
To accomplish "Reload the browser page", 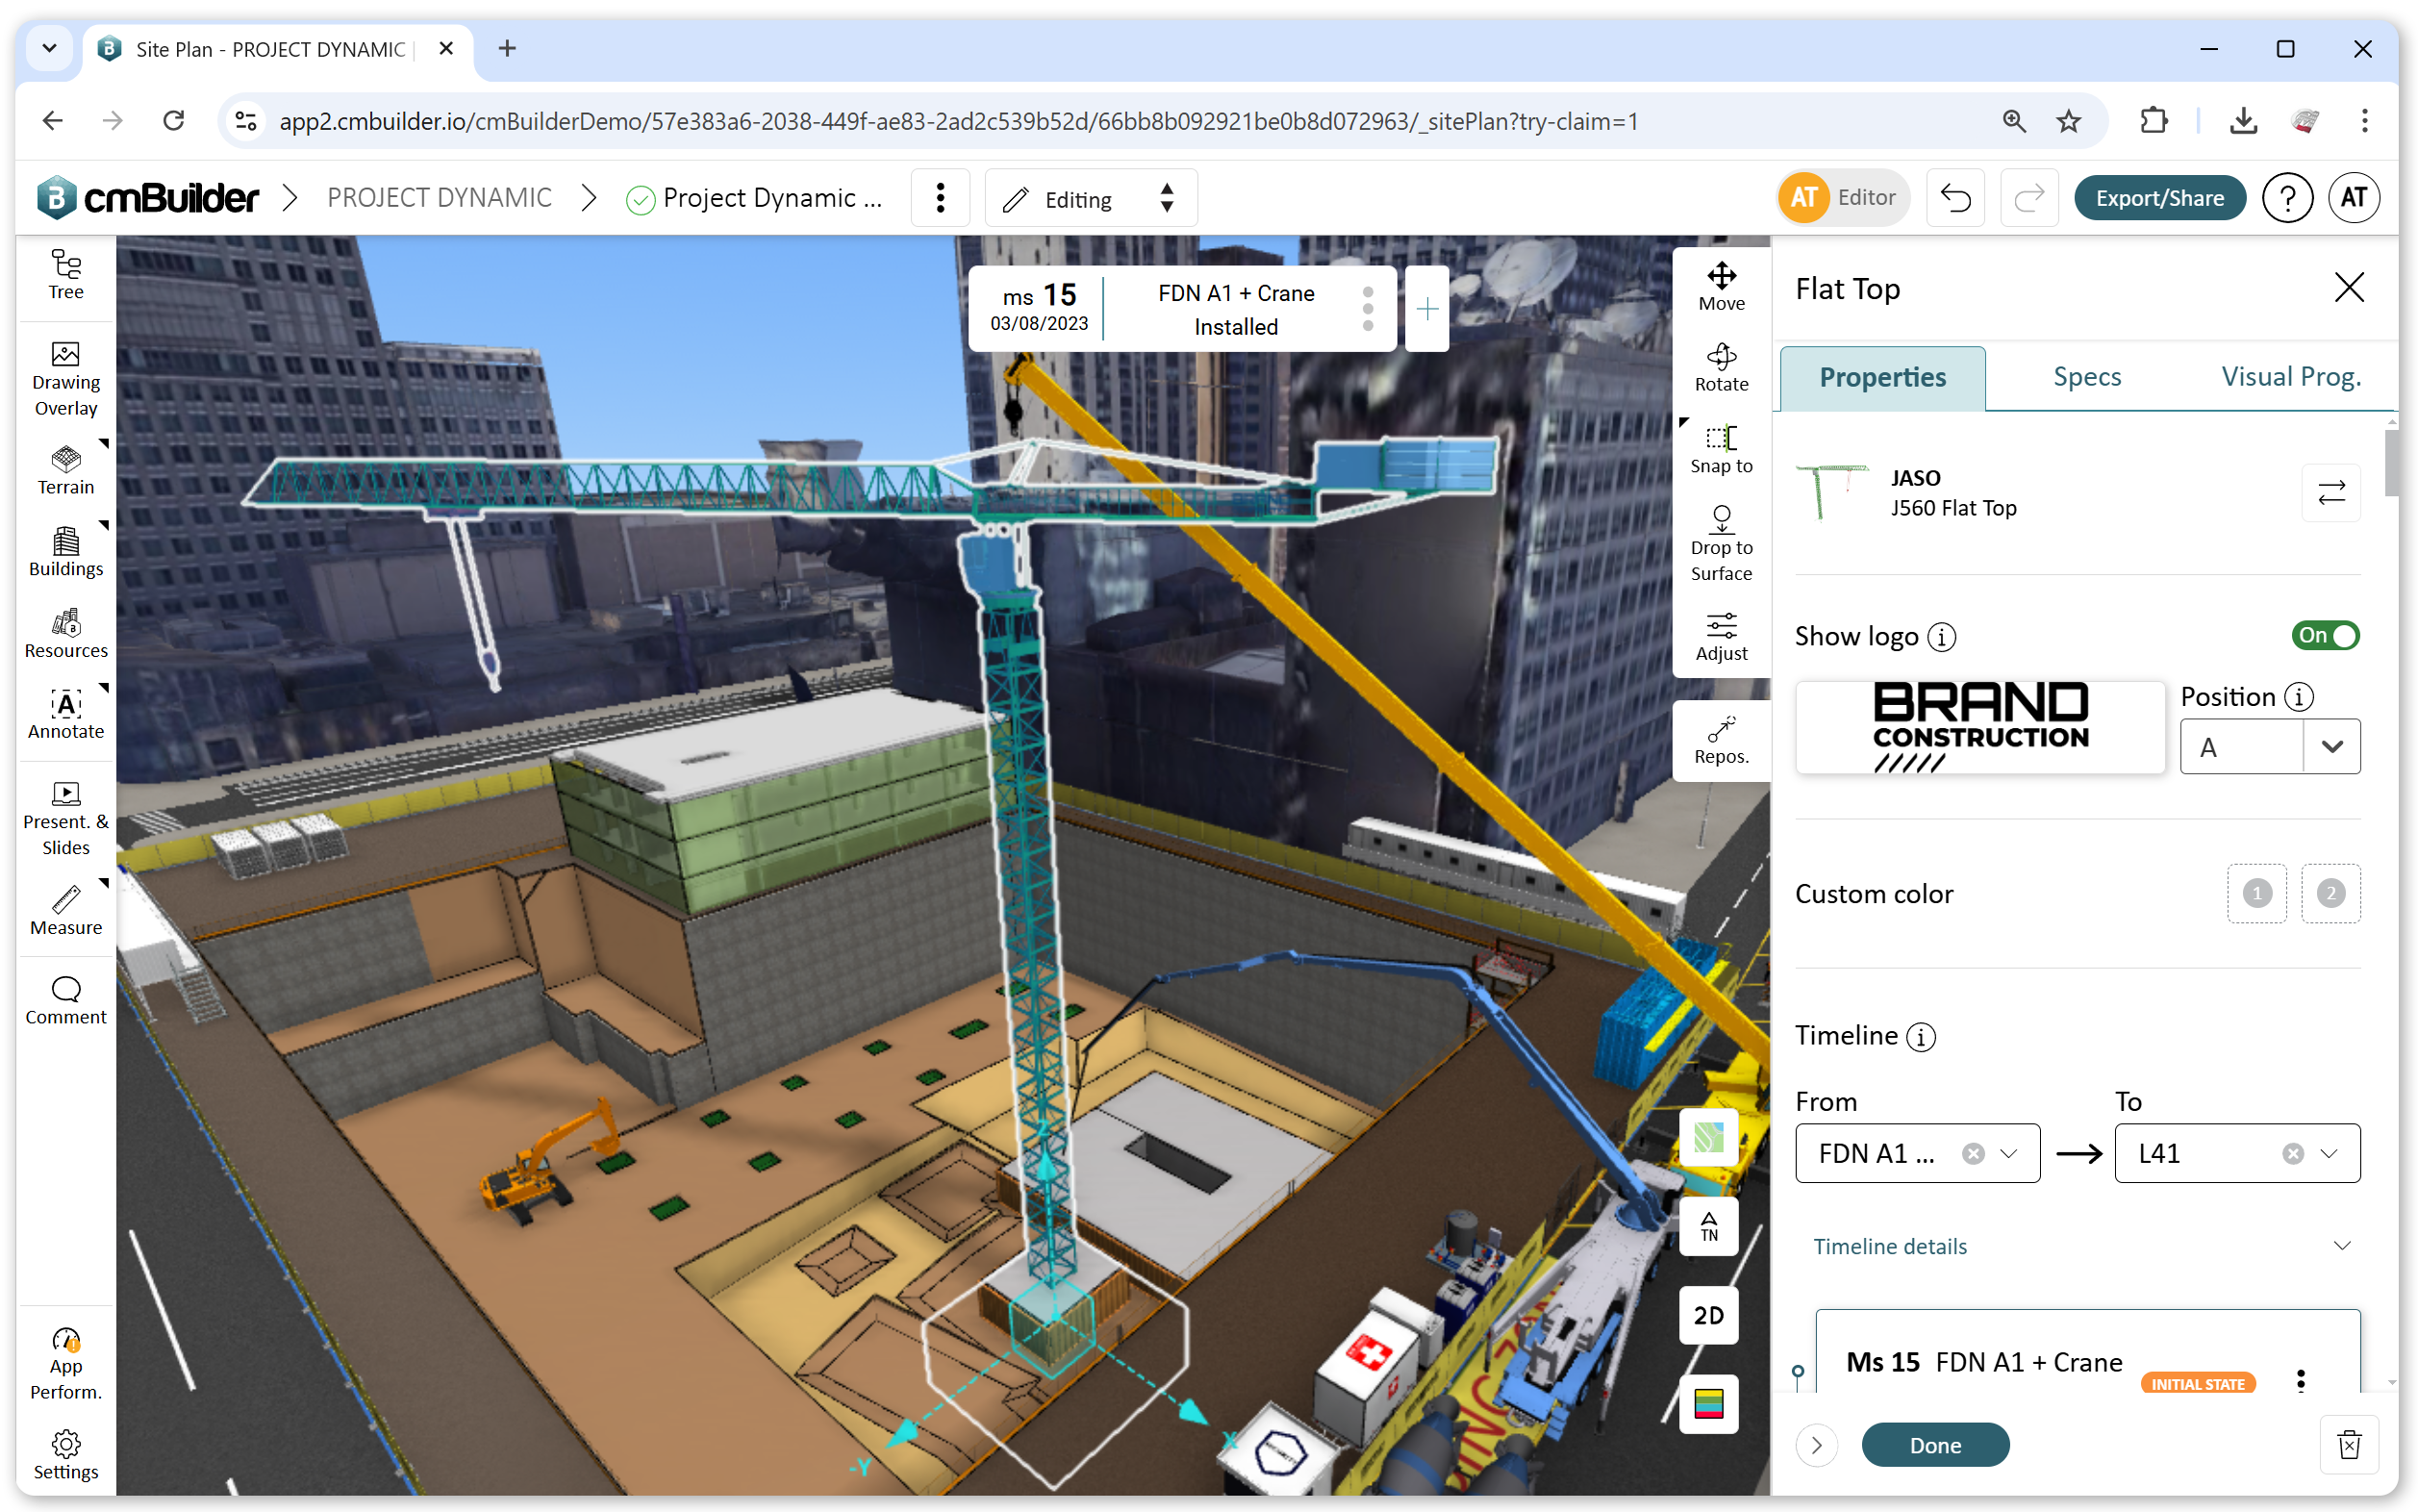I will tap(174, 121).
